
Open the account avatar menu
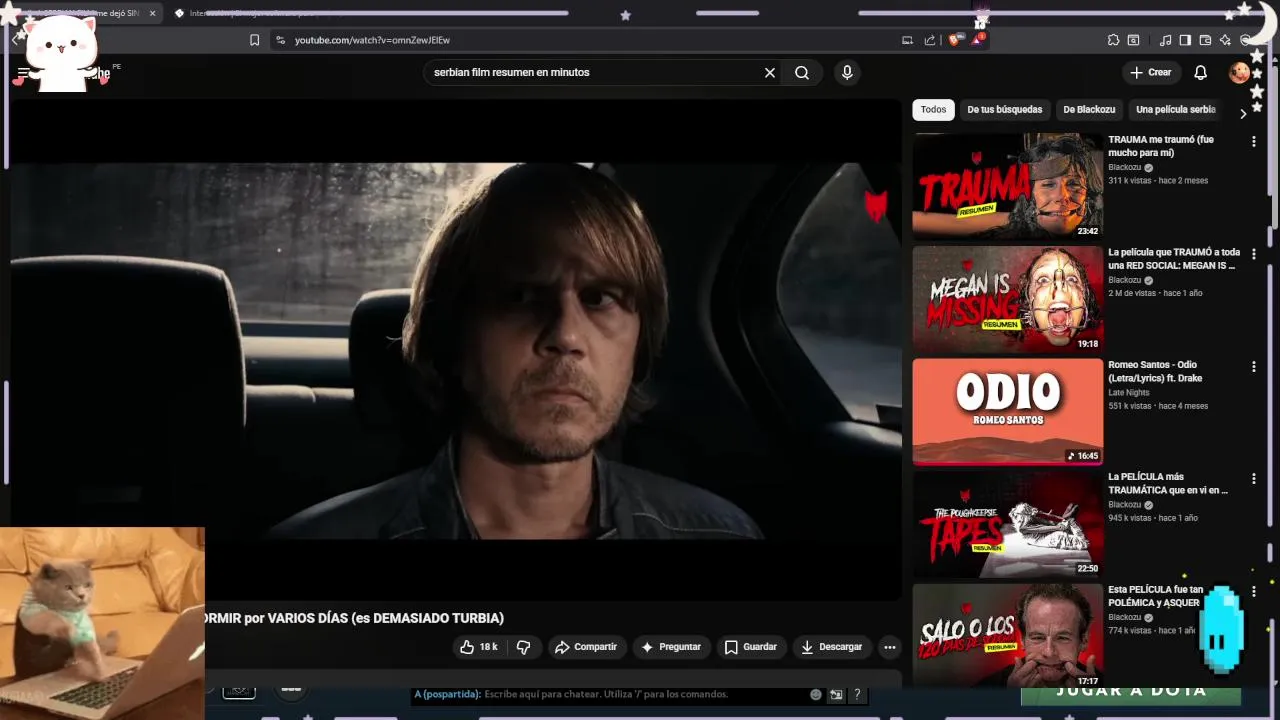1240,72
